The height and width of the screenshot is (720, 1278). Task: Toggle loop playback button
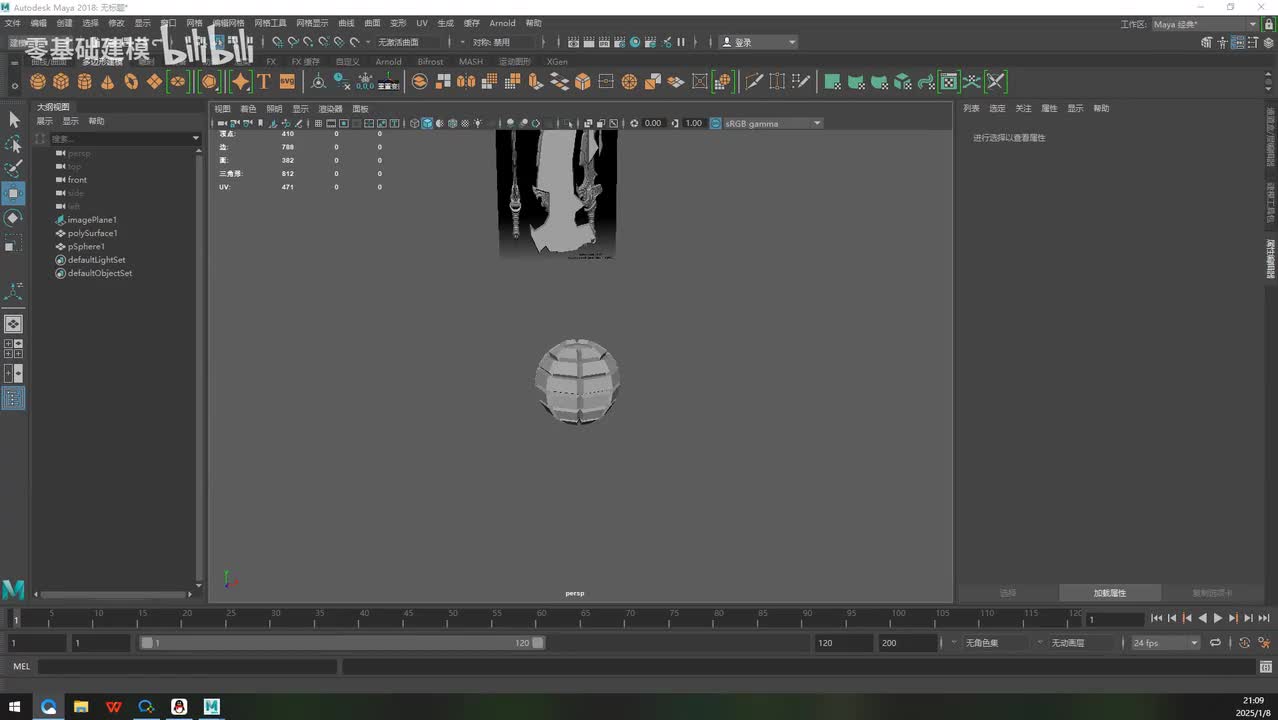pos(1216,643)
